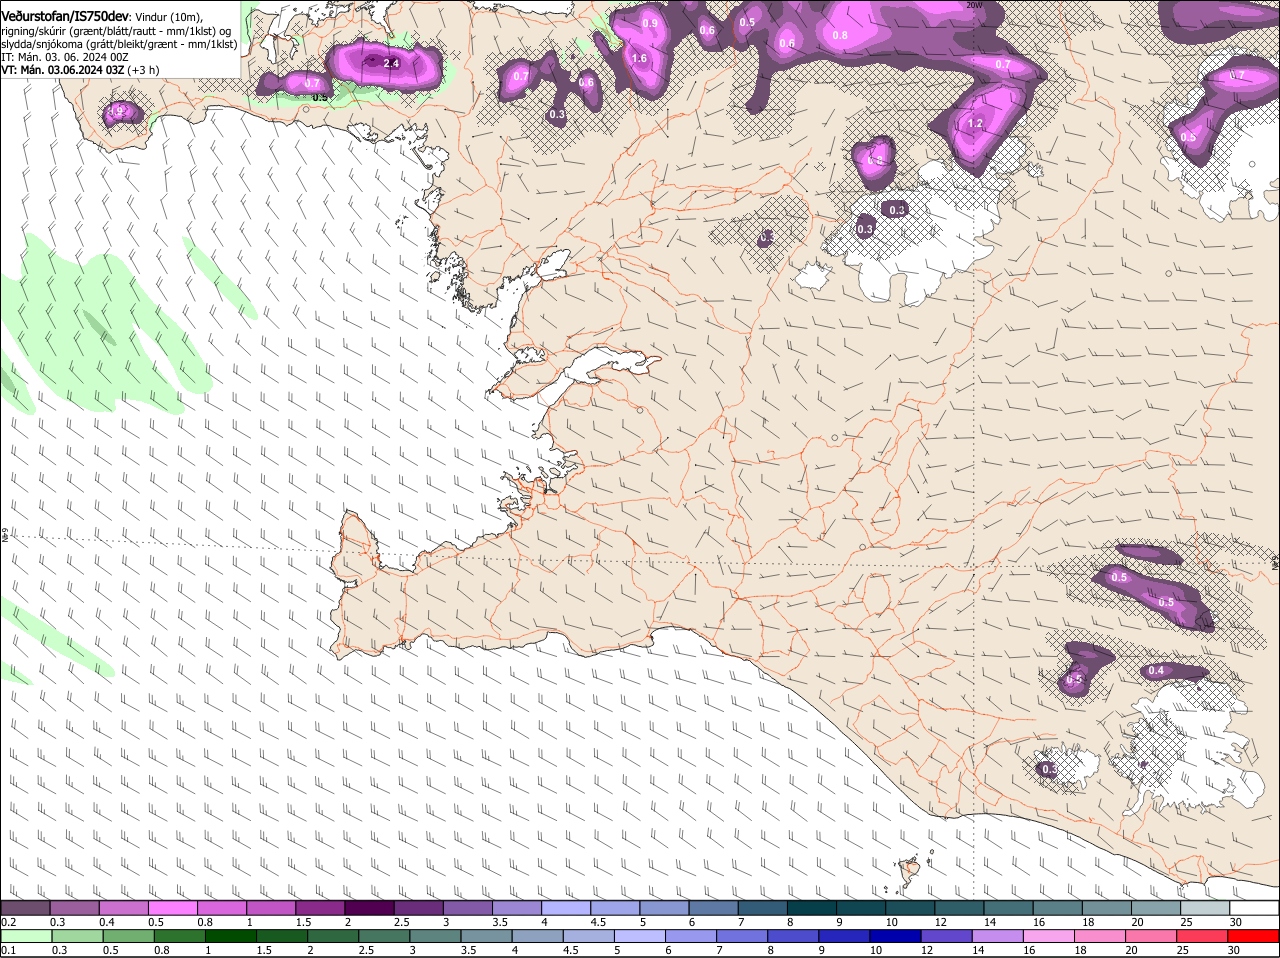Click the 'rigning/skúrir' legend description line

(115, 31)
